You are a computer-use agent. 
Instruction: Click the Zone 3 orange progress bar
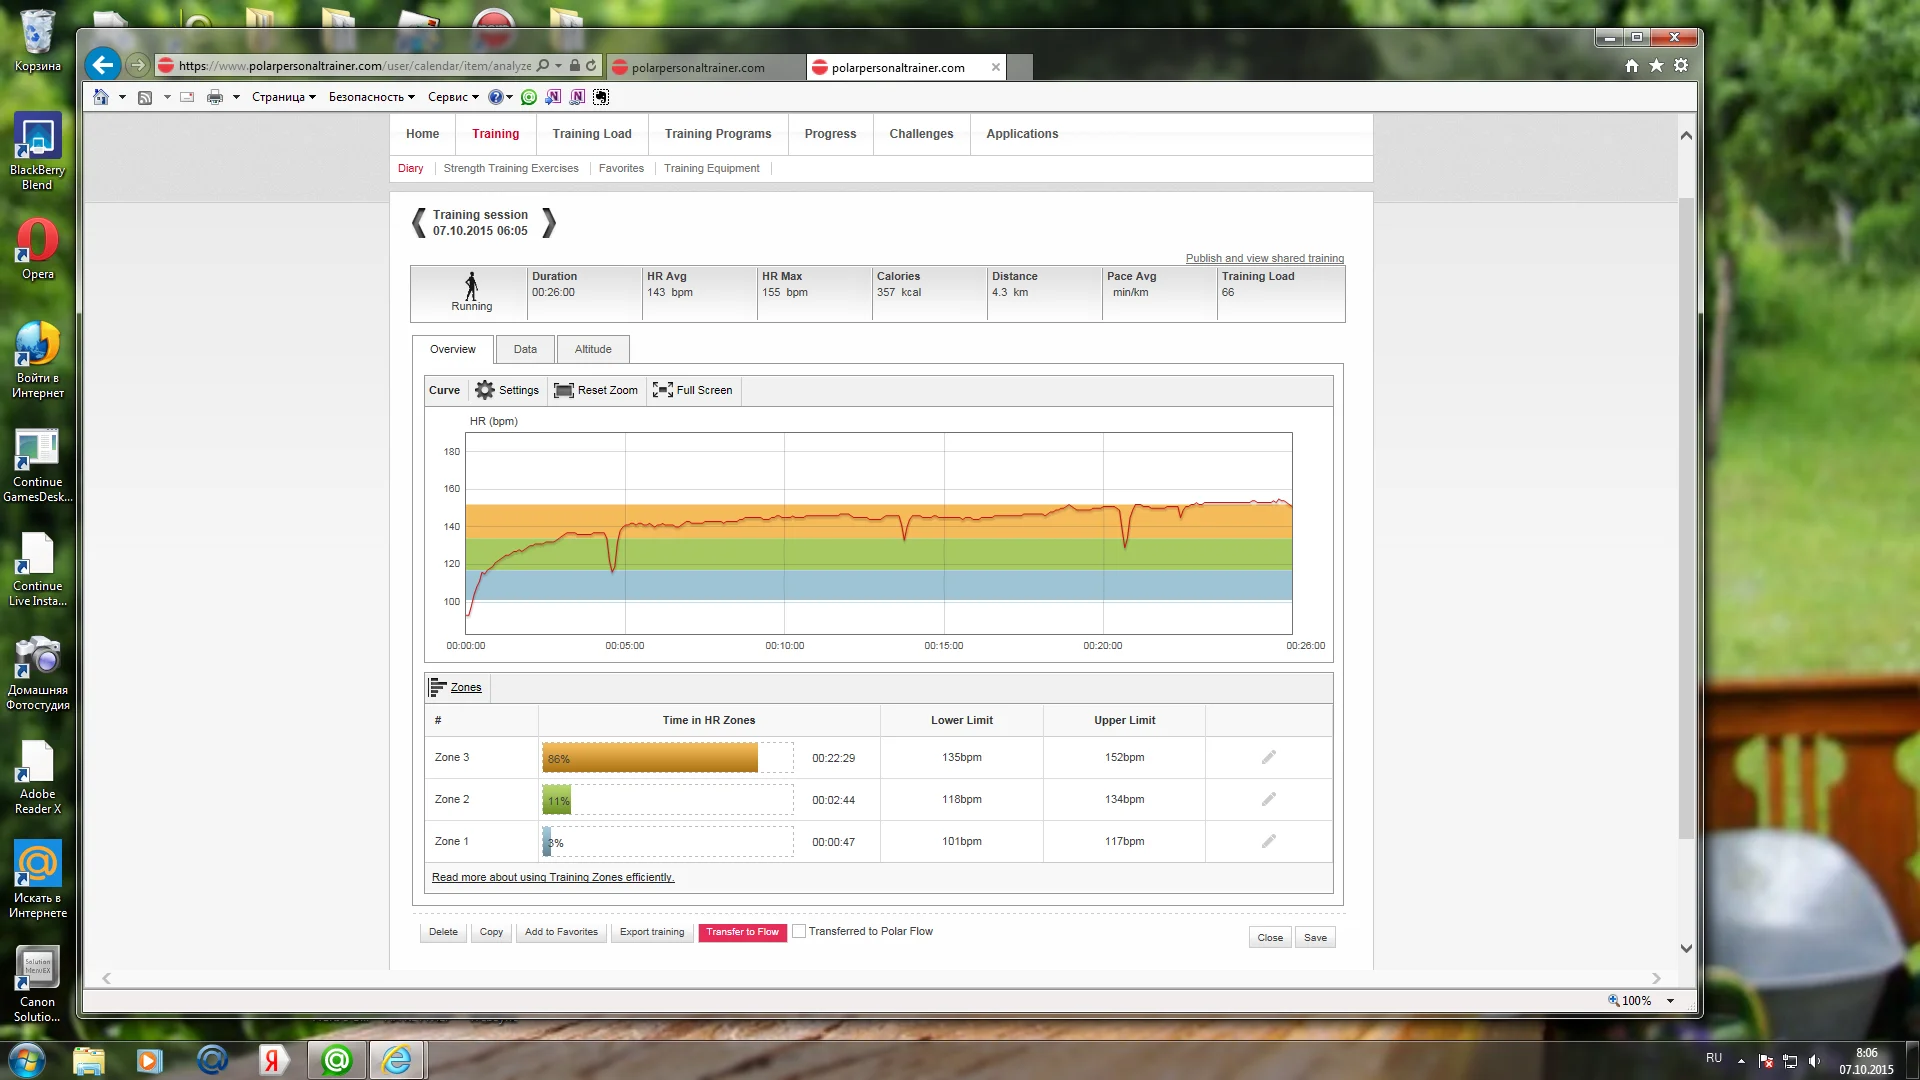pos(650,758)
